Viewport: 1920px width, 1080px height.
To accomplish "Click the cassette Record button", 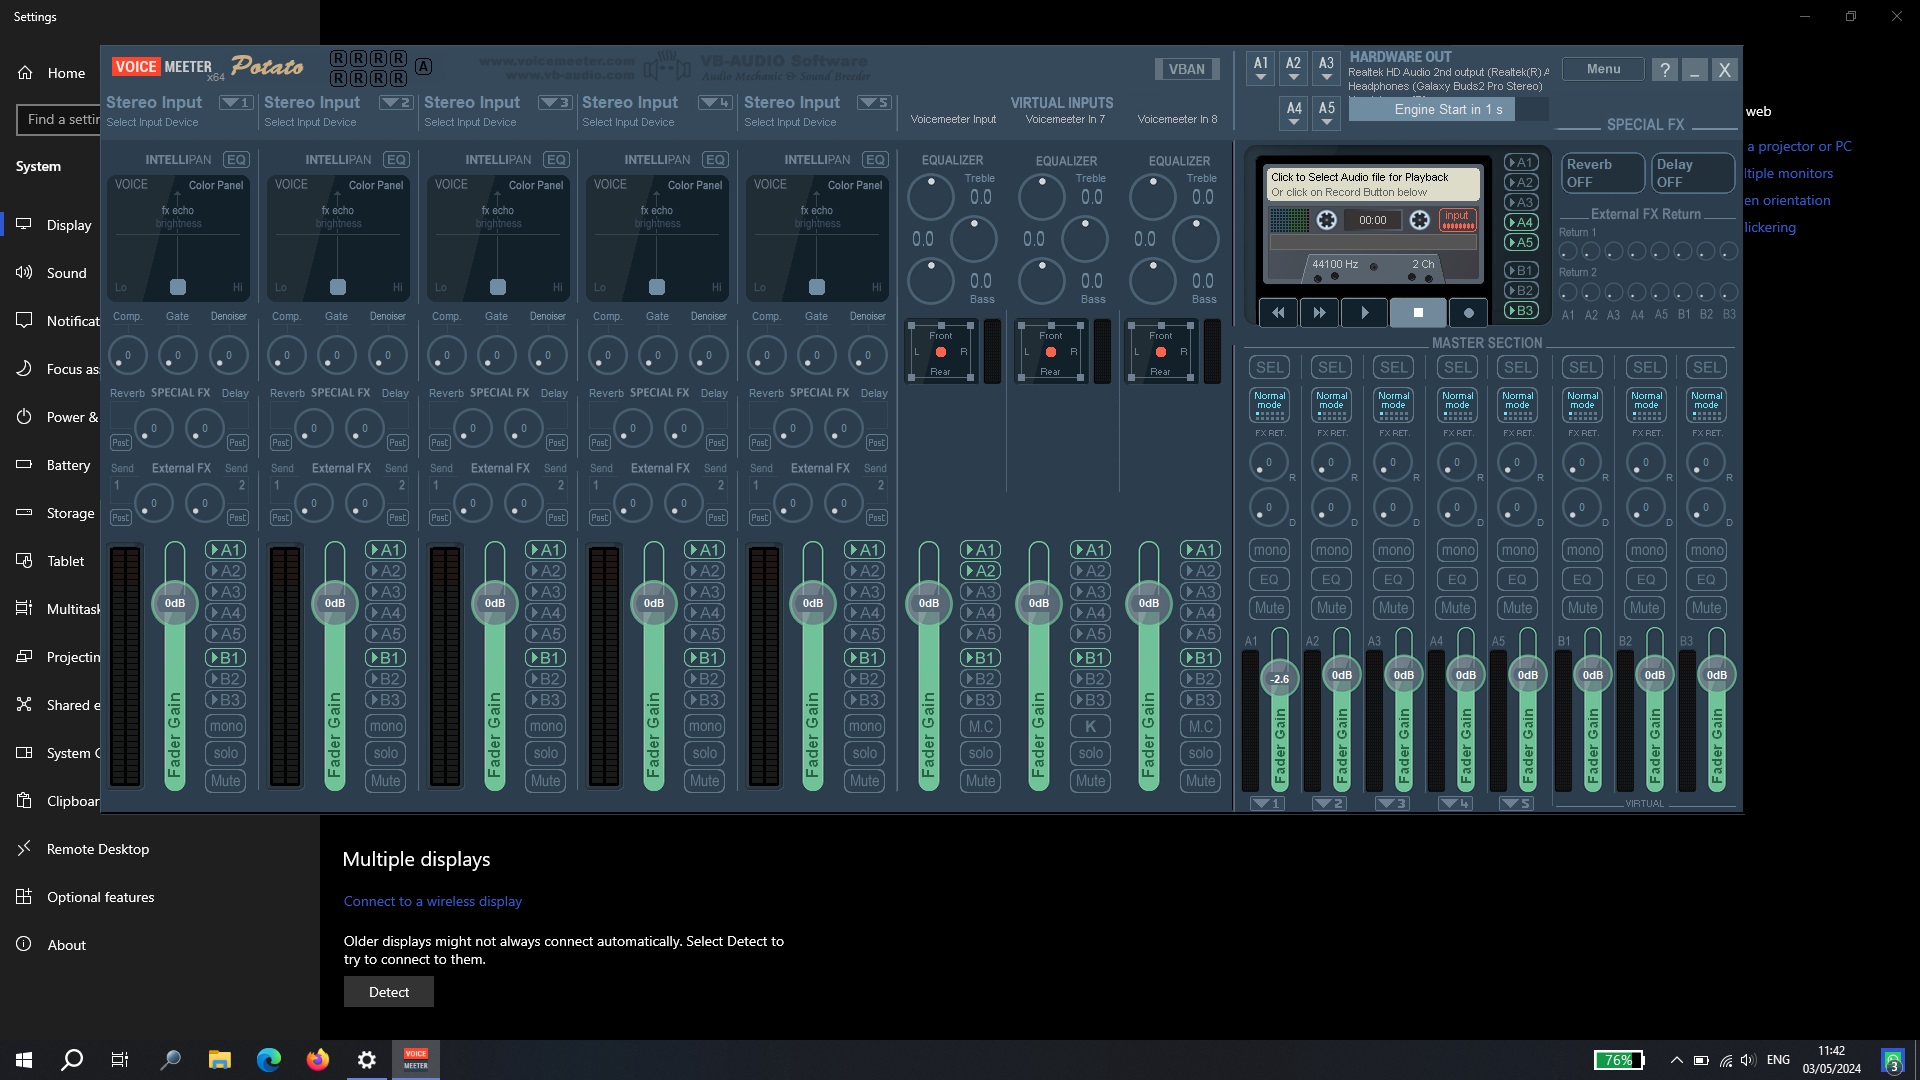I will point(1468,313).
